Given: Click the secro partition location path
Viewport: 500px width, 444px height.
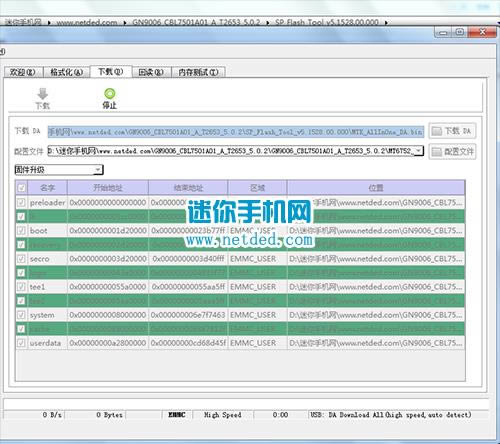Looking at the screenshot, I should 376,259.
